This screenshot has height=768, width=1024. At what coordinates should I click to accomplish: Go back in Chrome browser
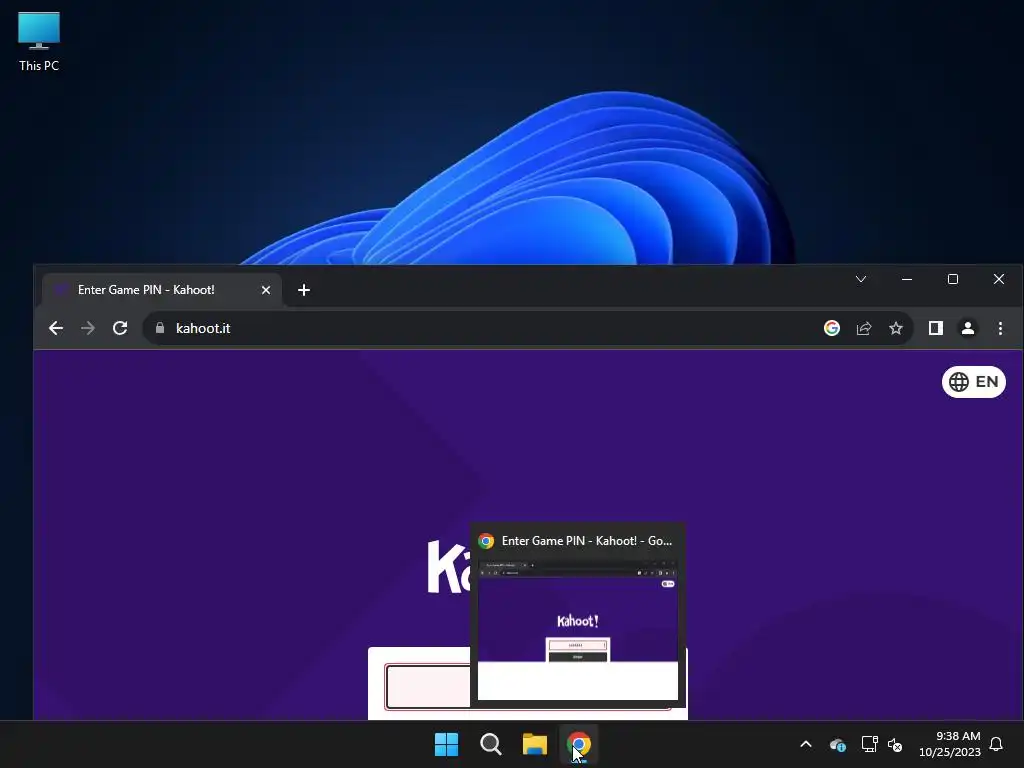click(56, 328)
